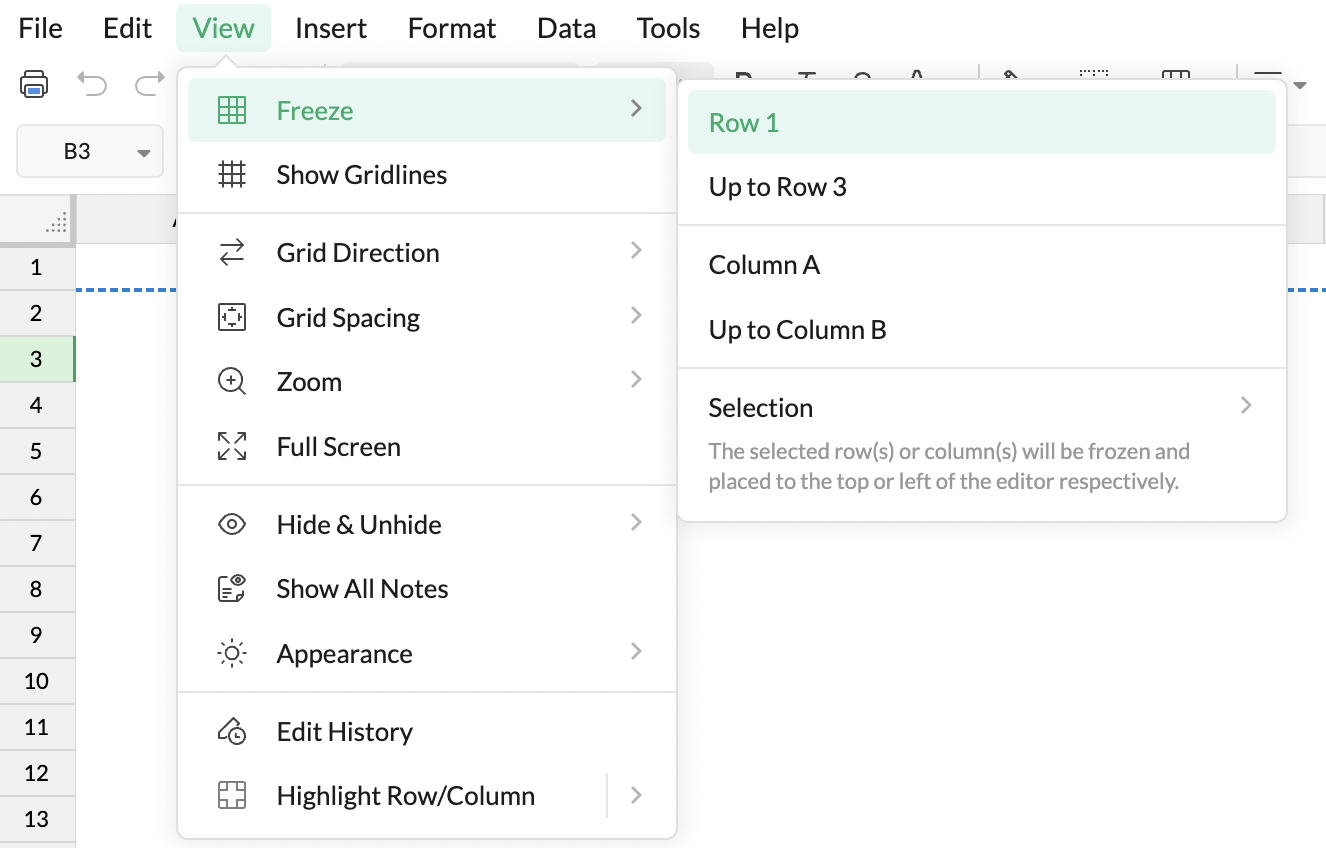The width and height of the screenshot is (1326, 848).
Task: Select row header 2
Action: (x=37, y=313)
